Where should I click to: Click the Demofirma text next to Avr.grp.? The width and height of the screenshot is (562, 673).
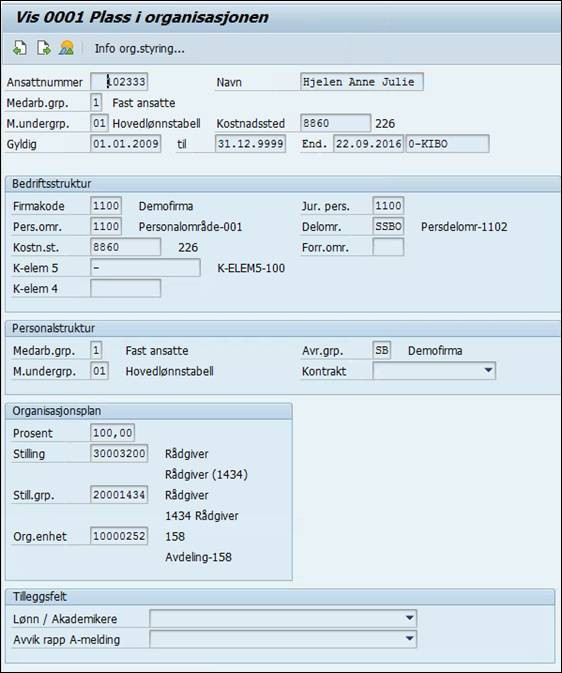click(x=435, y=351)
